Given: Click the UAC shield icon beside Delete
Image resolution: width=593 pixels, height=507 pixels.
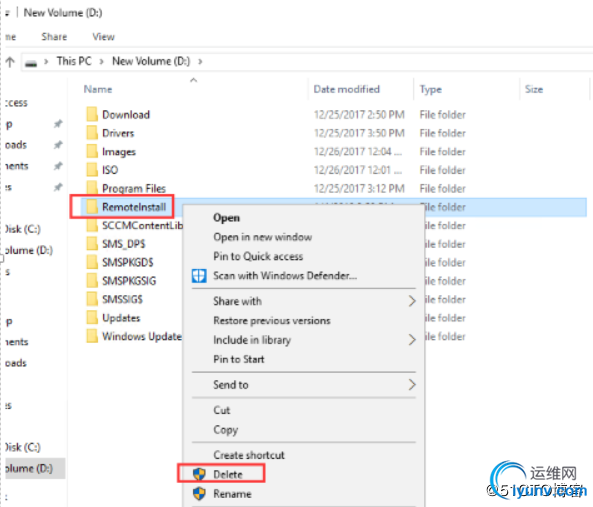Looking at the screenshot, I should pos(199,474).
